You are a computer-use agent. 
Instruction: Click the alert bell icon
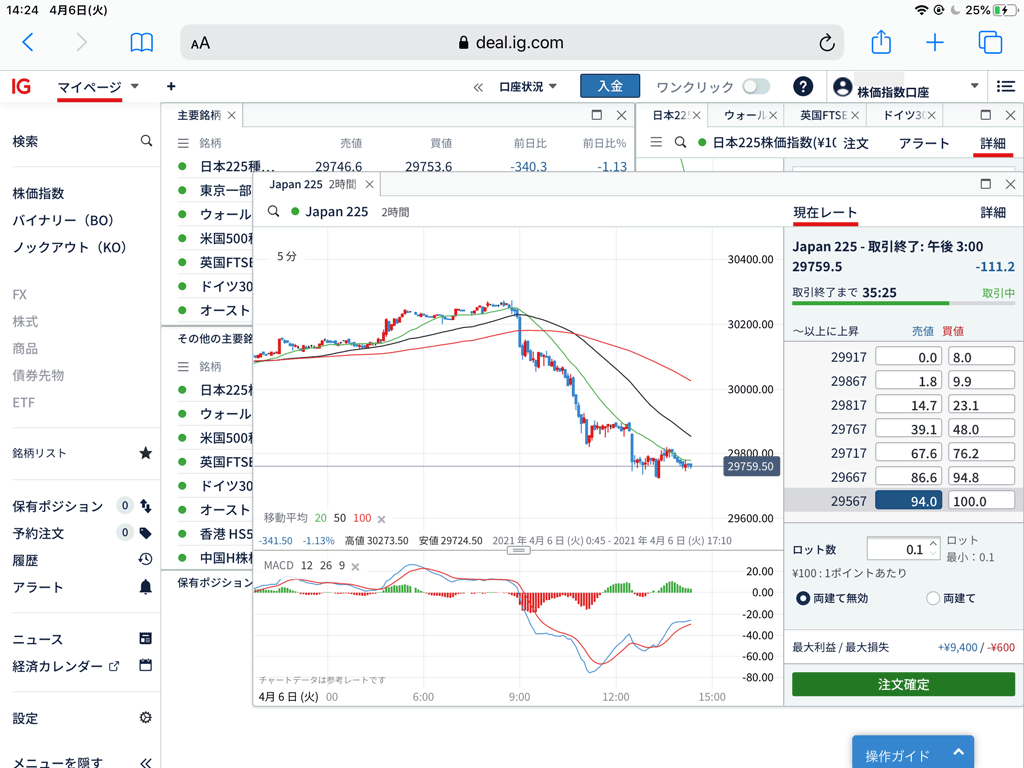coord(146,587)
